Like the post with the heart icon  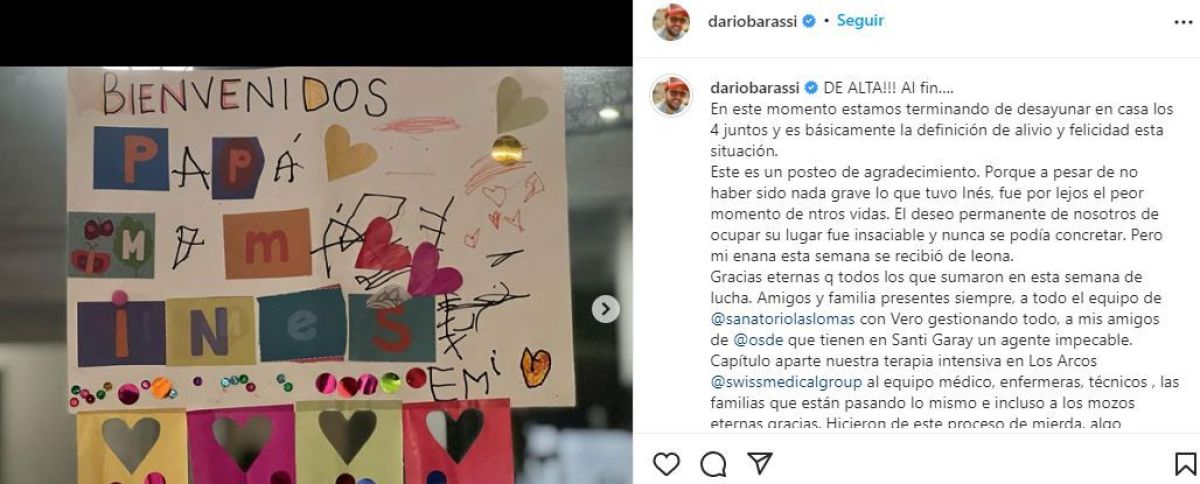pyautogui.click(x=666, y=464)
